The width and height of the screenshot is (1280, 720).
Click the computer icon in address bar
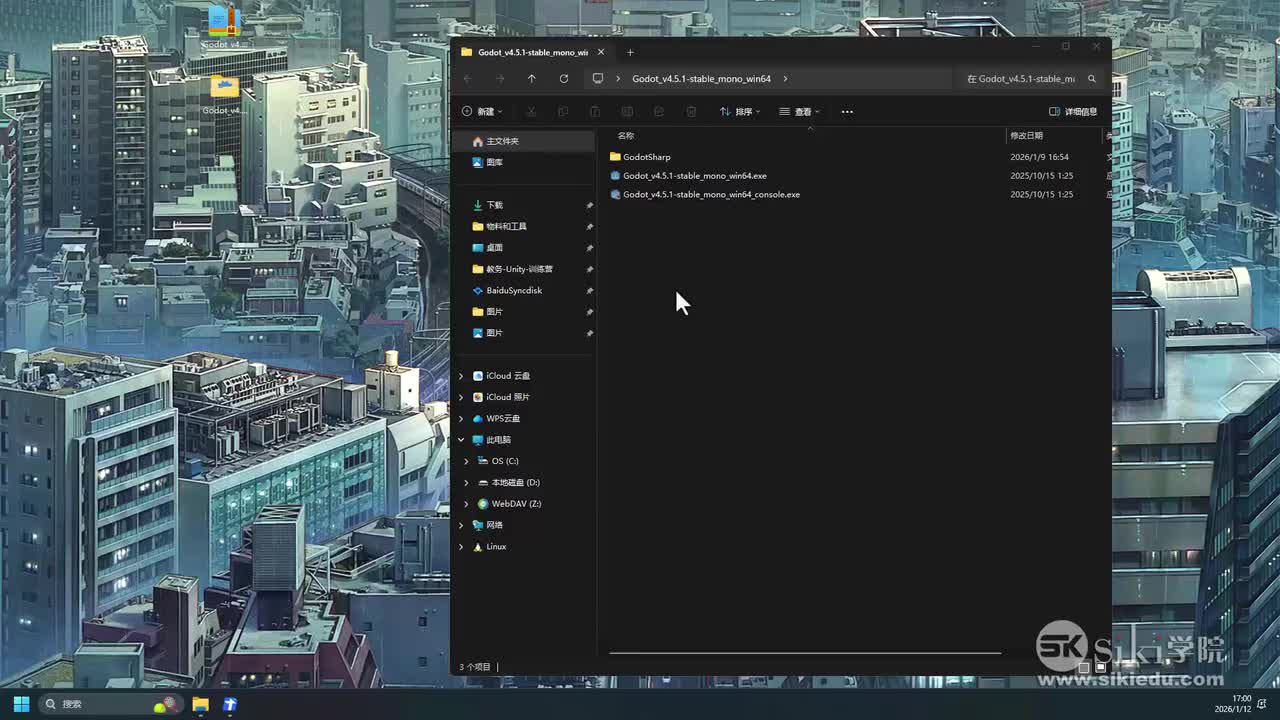[598, 79]
